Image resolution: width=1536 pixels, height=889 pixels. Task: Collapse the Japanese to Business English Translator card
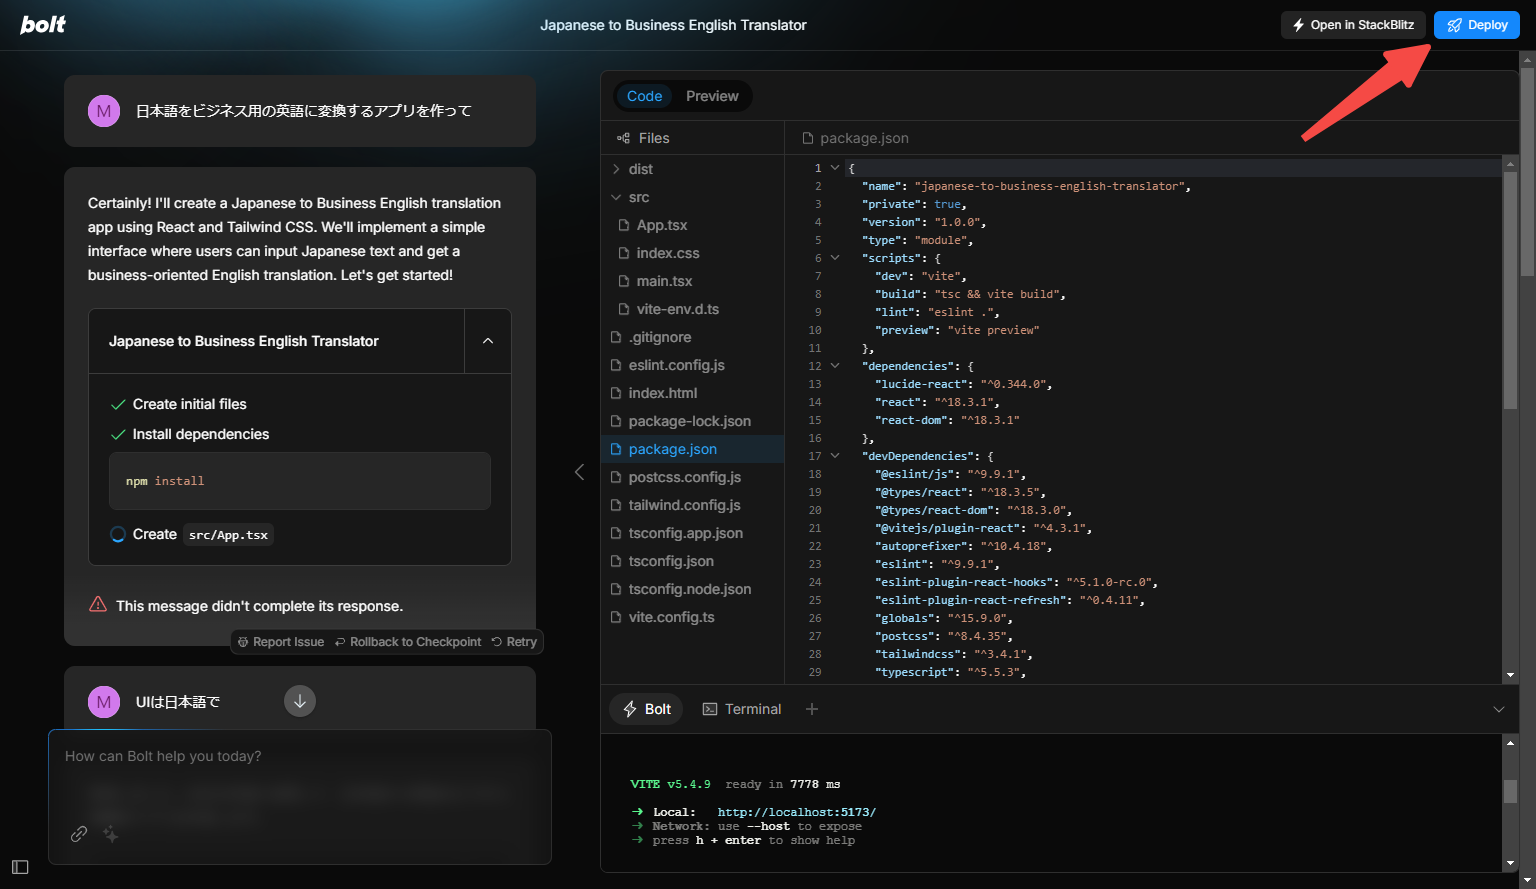488,341
